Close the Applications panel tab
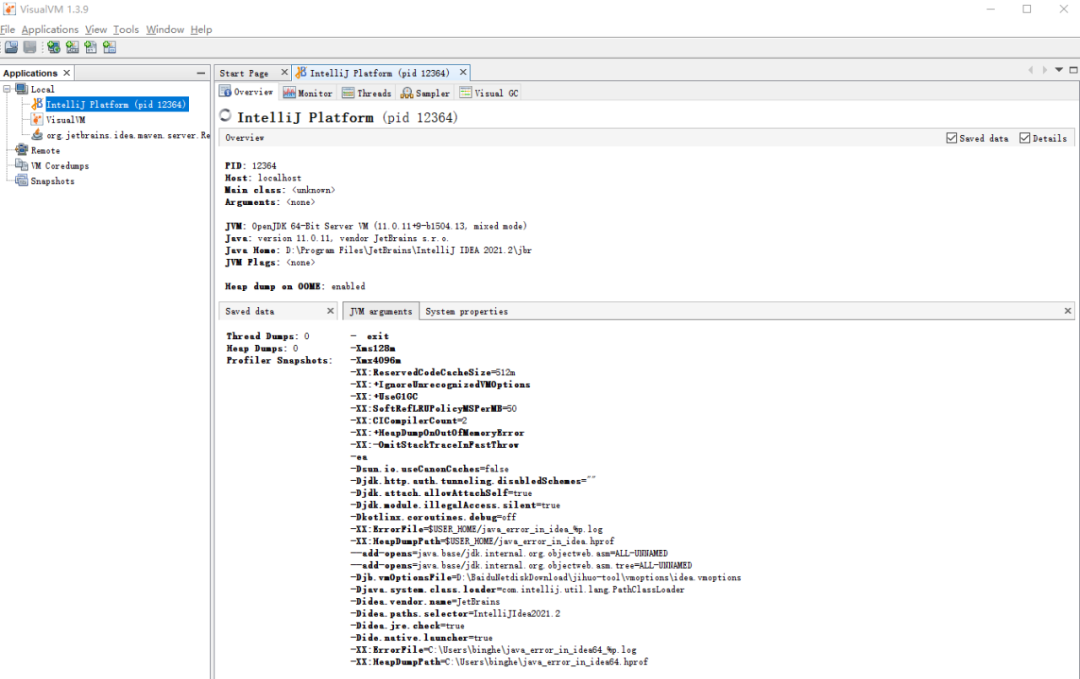The height and width of the screenshot is (679, 1080). [x=67, y=73]
